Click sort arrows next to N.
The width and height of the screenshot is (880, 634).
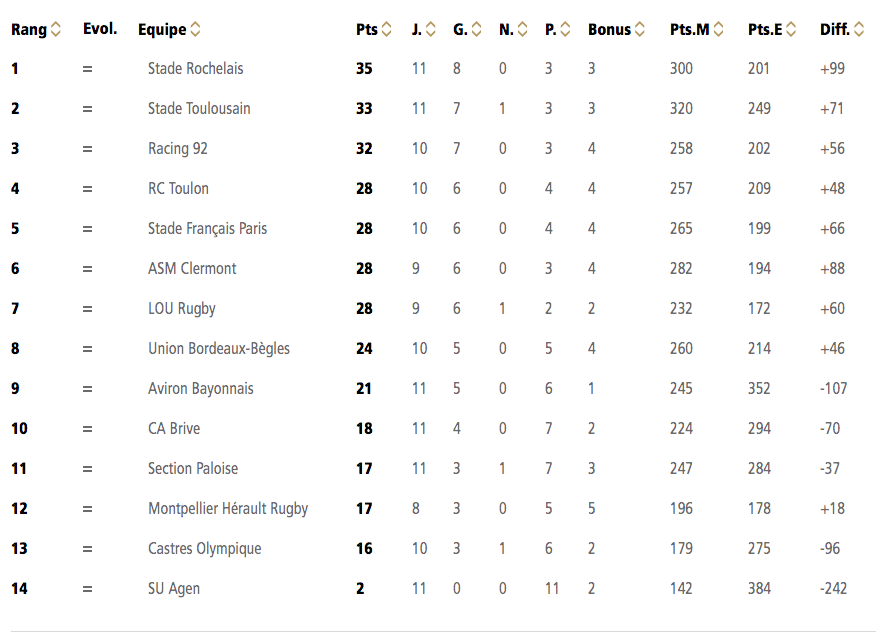(522, 29)
